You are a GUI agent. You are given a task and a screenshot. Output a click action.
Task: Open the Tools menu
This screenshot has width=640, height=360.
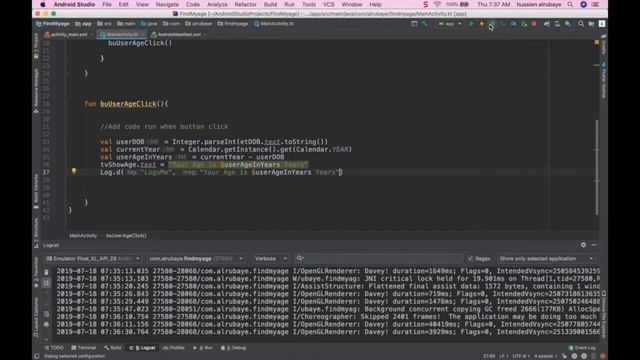pos(309,4)
